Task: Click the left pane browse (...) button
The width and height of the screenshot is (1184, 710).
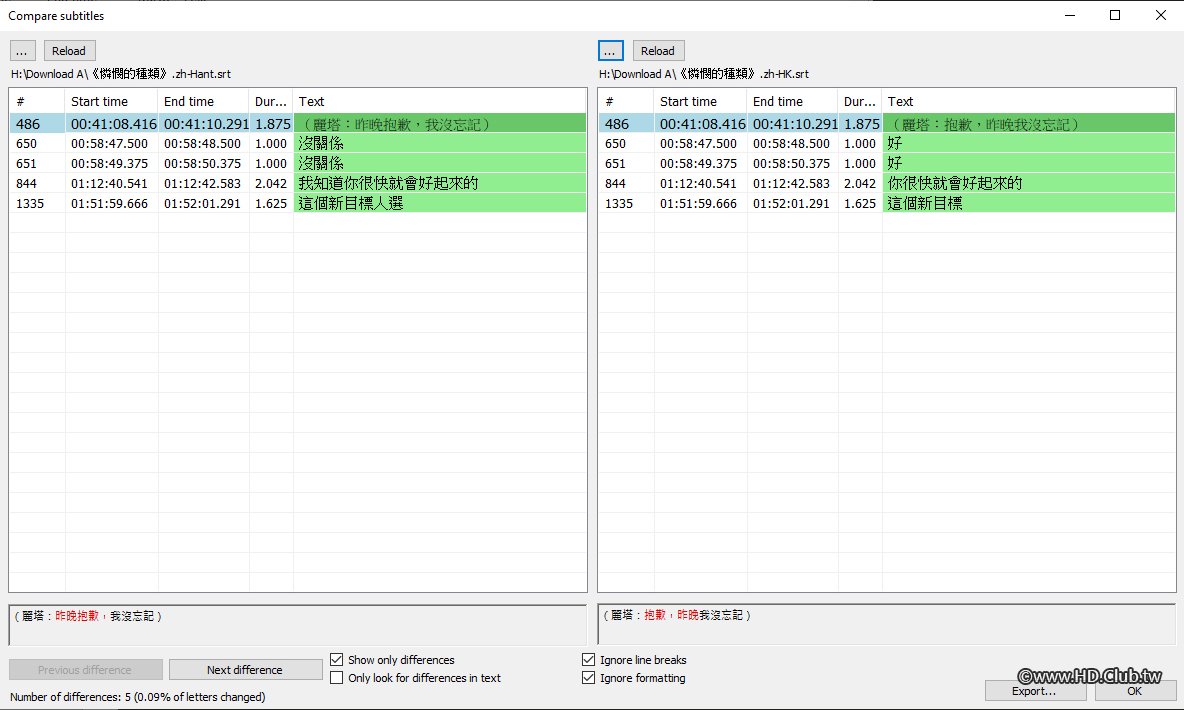Action: [x=22, y=51]
